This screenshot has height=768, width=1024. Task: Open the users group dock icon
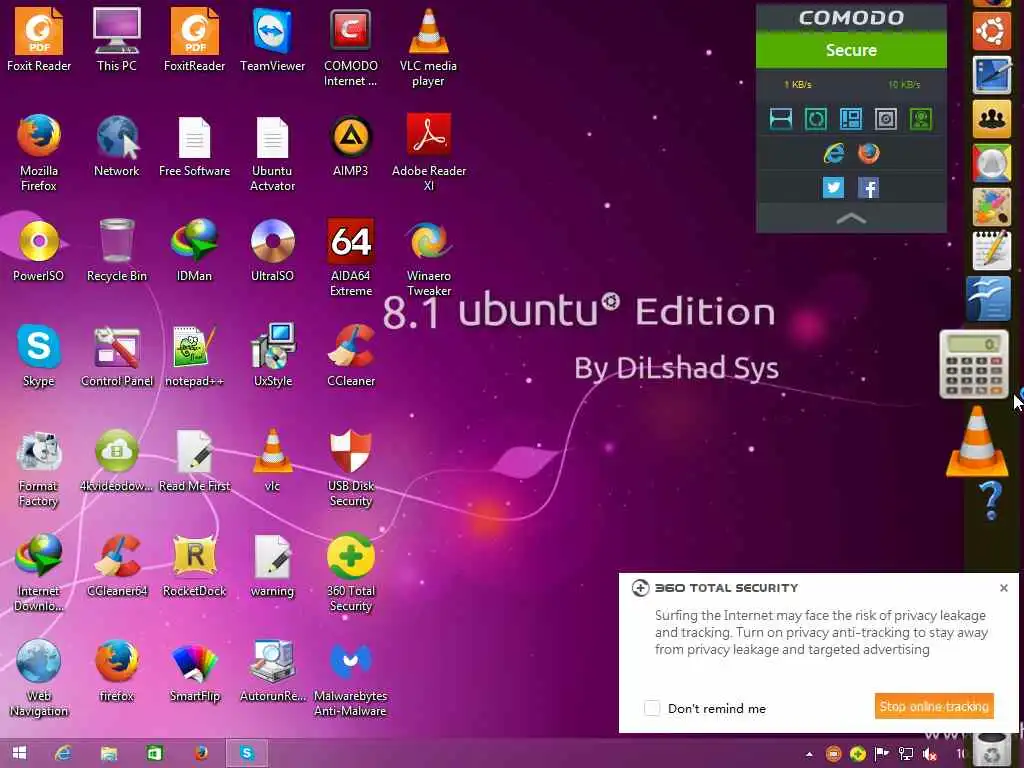coord(991,118)
